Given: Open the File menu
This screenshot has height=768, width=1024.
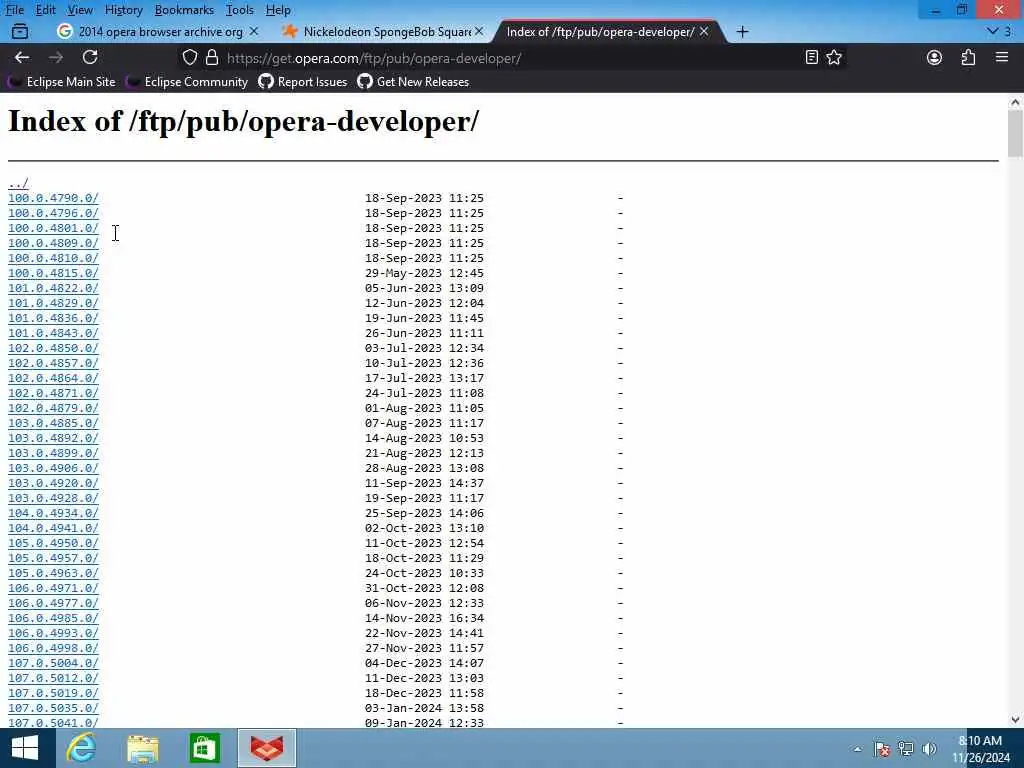Looking at the screenshot, I should (x=14, y=10).
